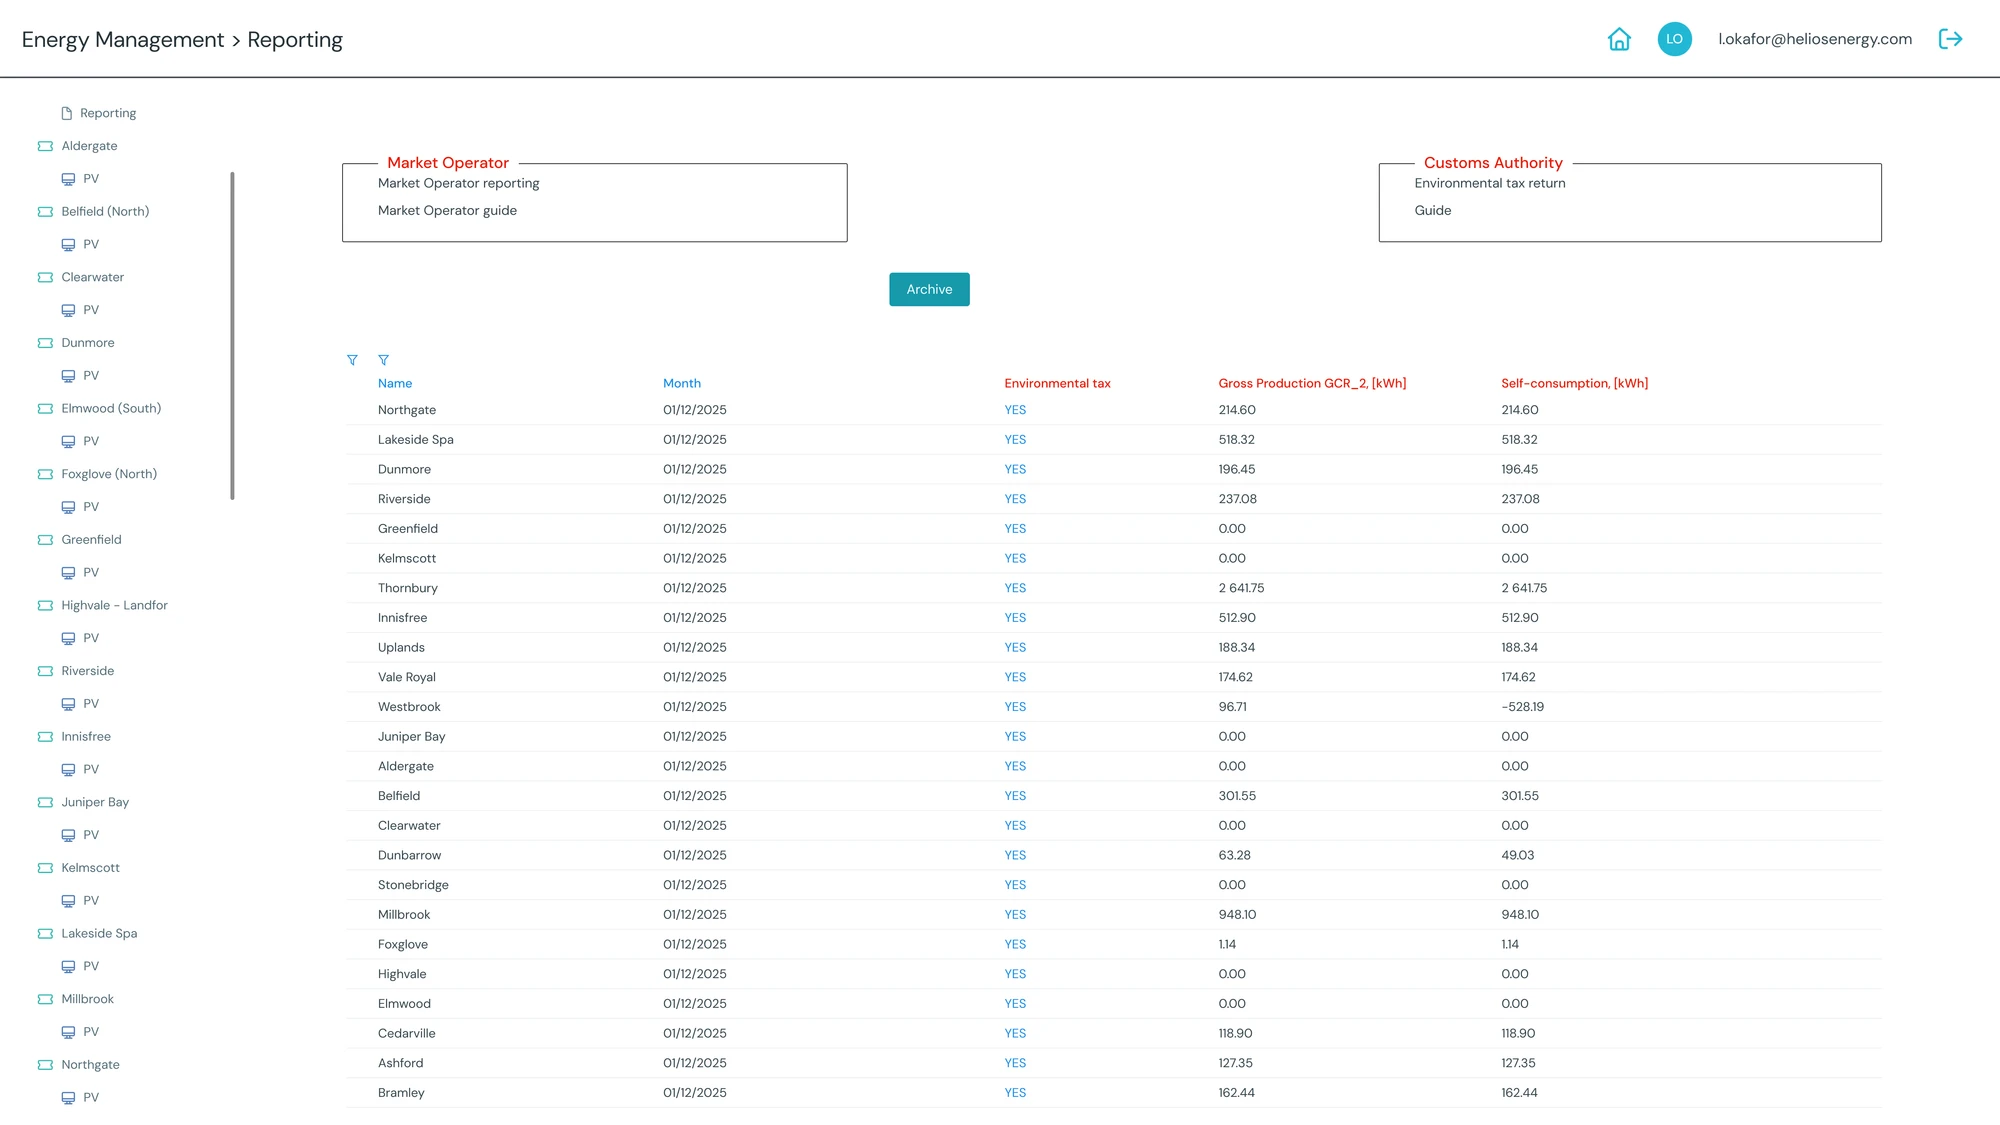Click YES in the Bramley row
Viewport: 2000px width, 1125px height.
[x=1015, y=1093]
